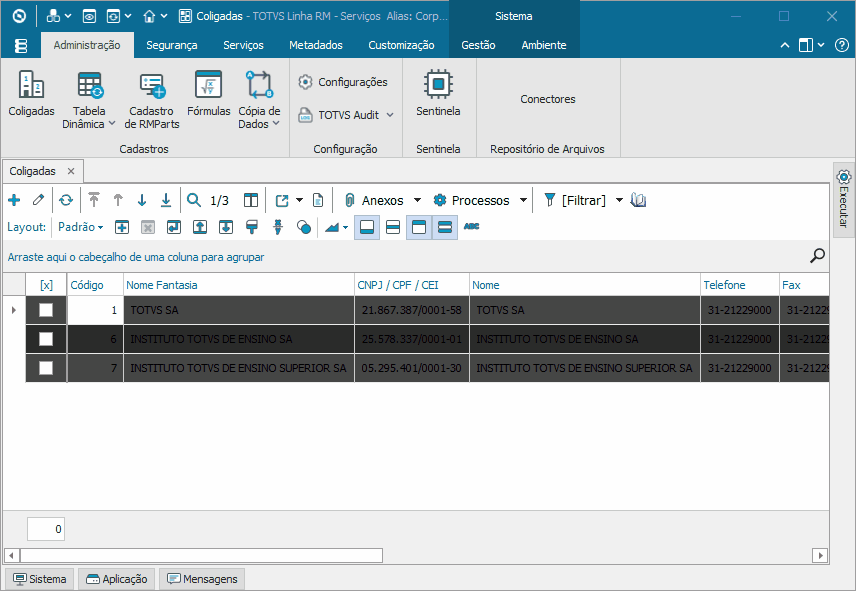Go to the previous record arrow
The width and height of the screenshot is (856, 591).
pyautogui.click(x=118, y=200)
